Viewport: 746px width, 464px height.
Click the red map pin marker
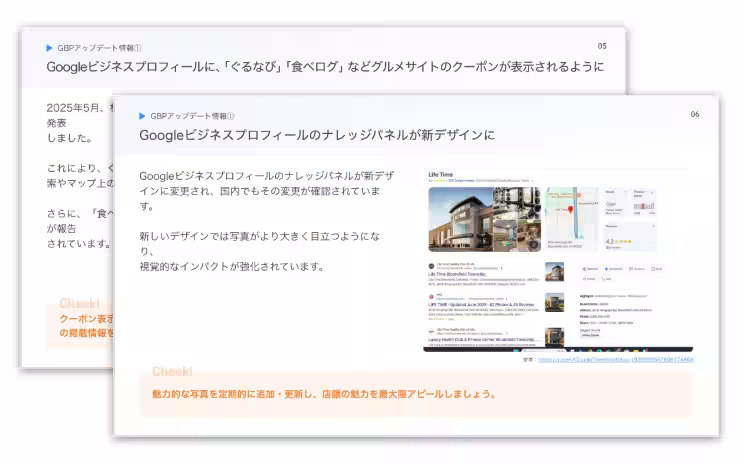(572, 211)
